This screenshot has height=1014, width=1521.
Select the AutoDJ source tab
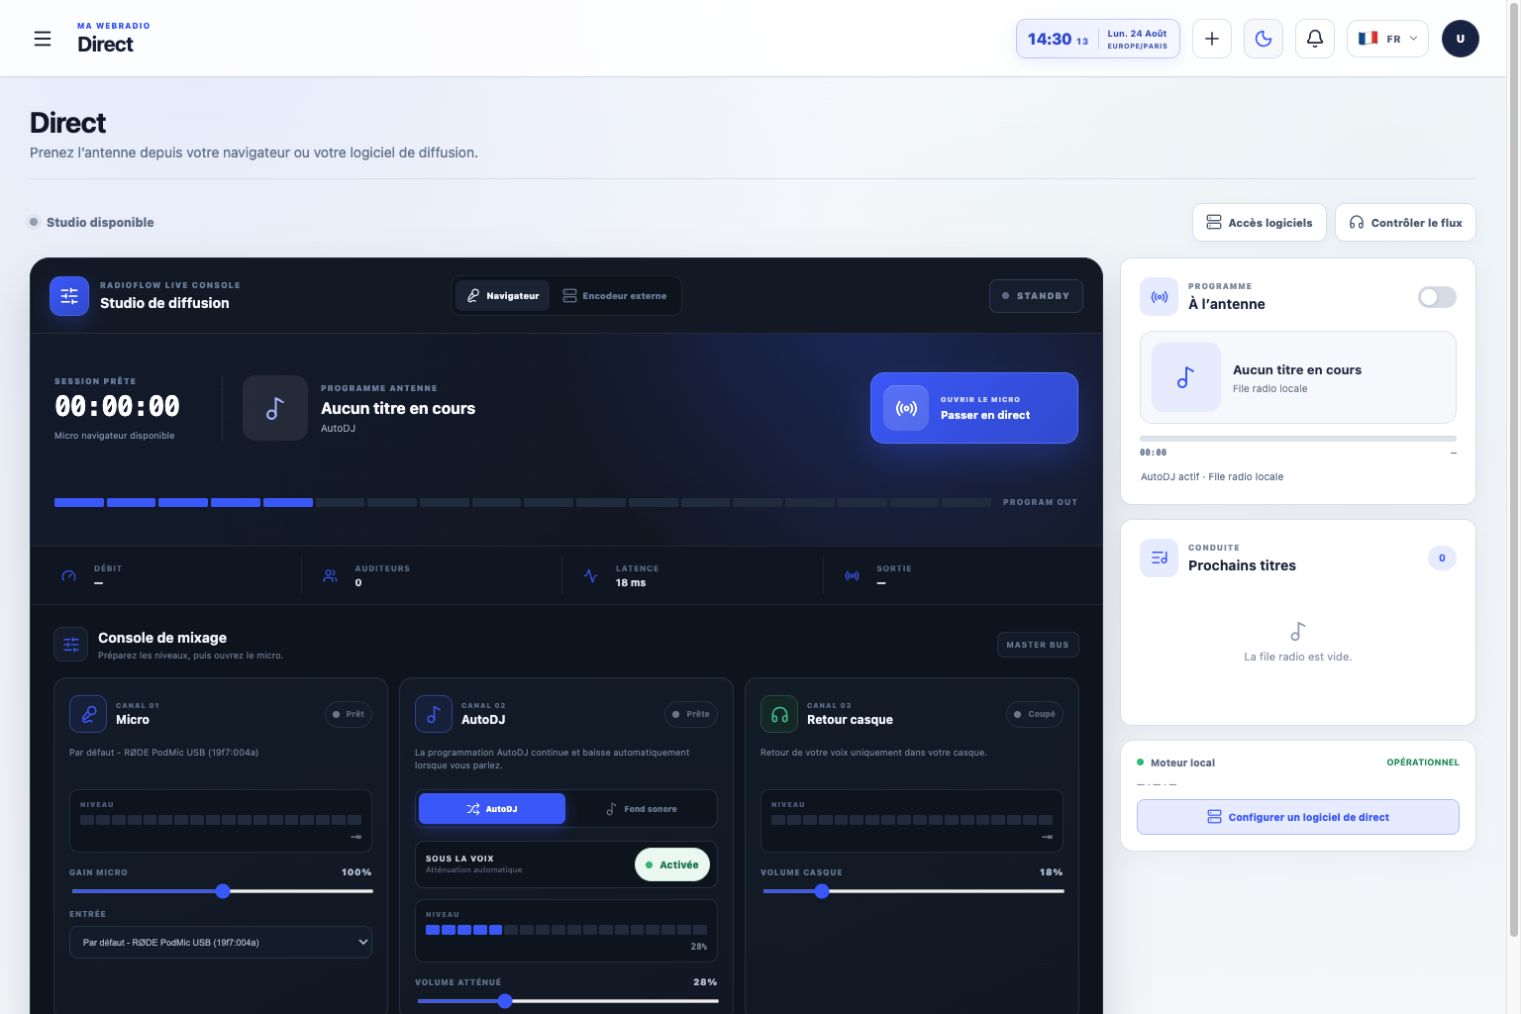[492, 809]
